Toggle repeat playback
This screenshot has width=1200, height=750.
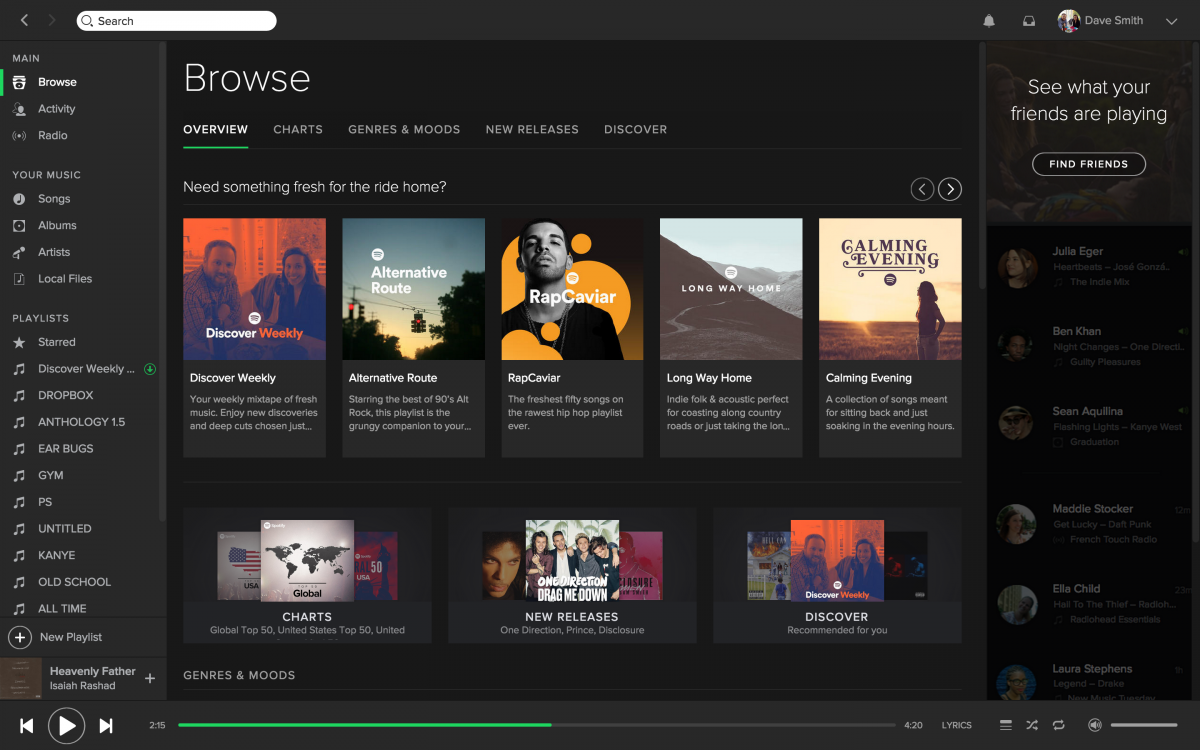pyautogui.click(x=1058, y=725)
